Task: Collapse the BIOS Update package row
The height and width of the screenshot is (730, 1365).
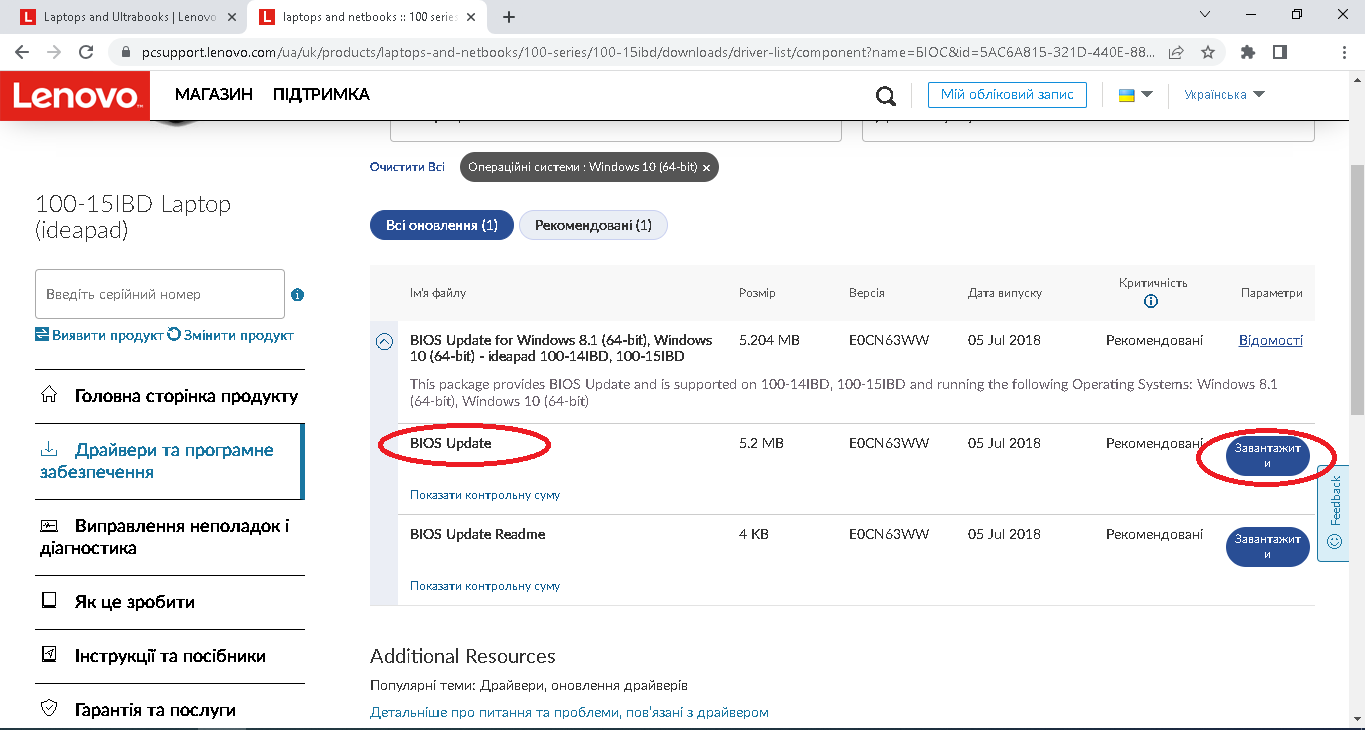Action: (x=384, y=341)
